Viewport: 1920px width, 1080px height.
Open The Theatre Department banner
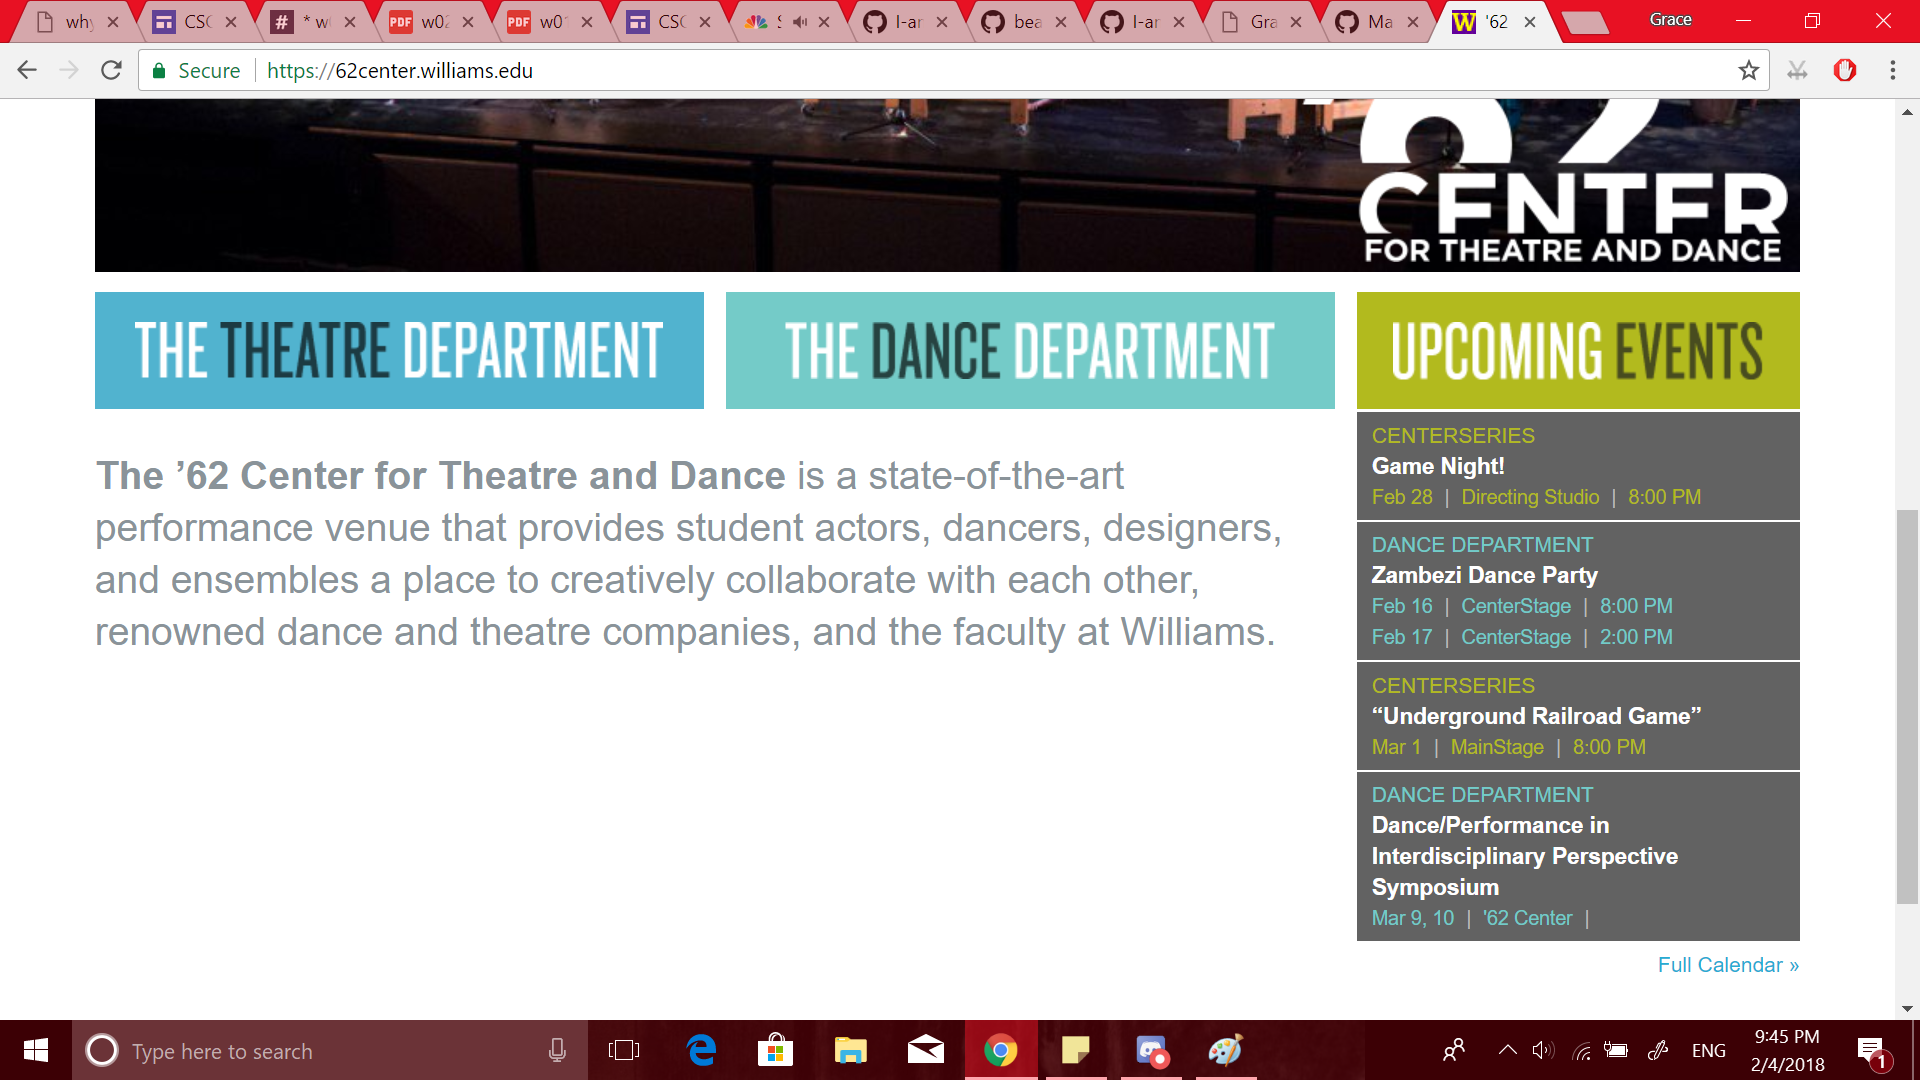point(399,350)
